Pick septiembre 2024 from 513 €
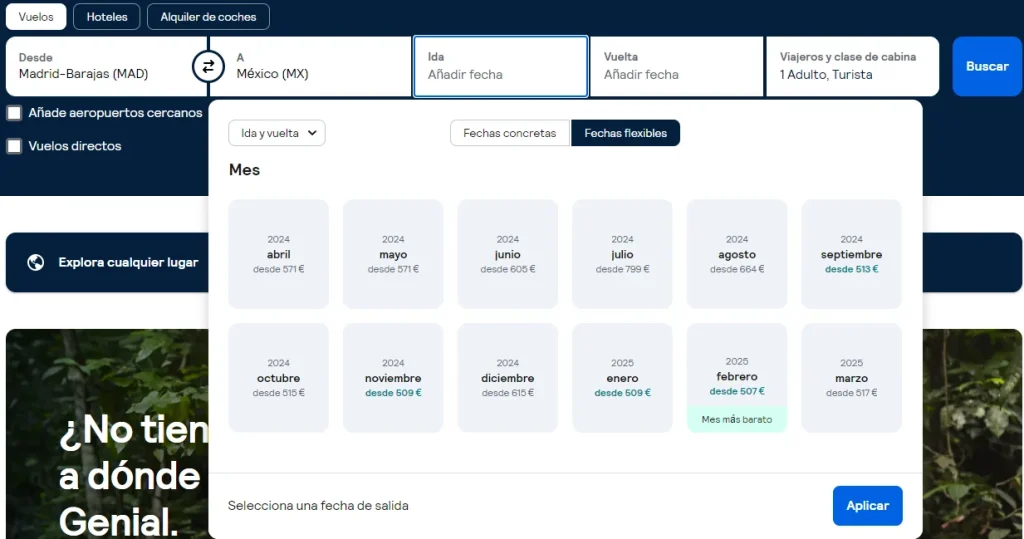Image resolution: width=1024 pixels, height=539 pixels. coord(852,254)
